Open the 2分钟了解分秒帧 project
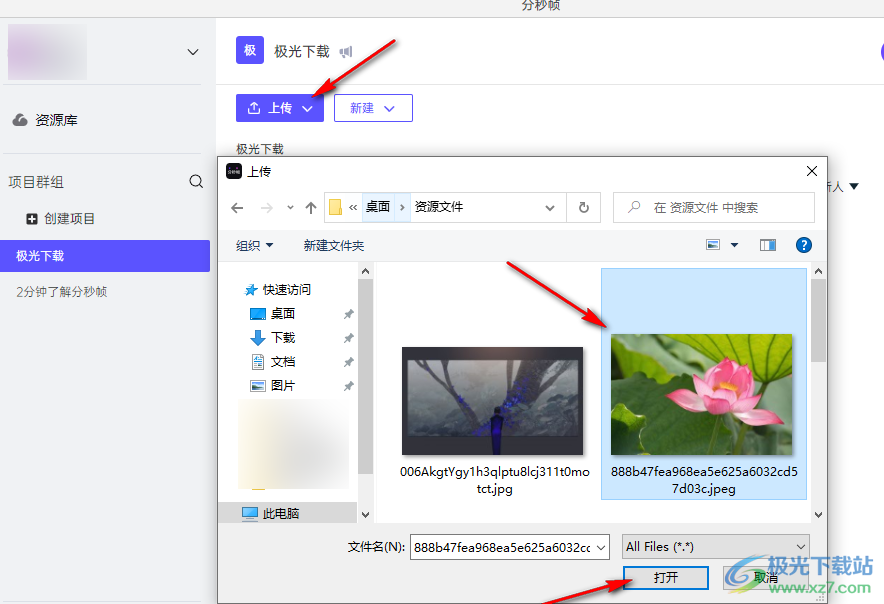 click(61, 292)
